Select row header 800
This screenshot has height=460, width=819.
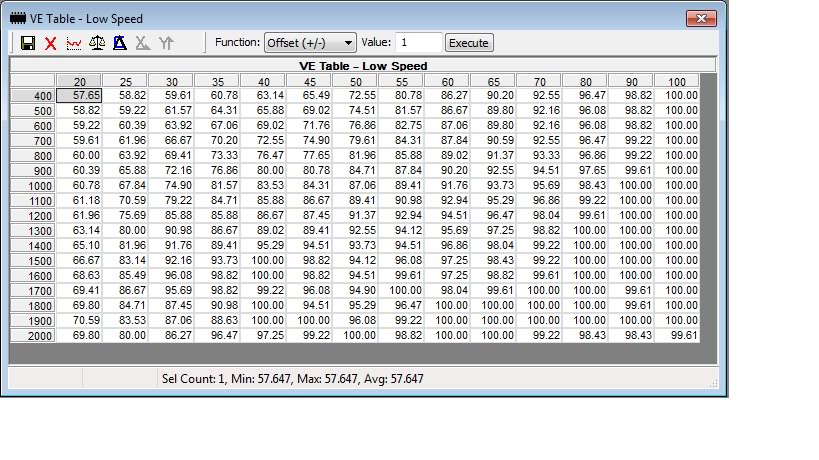click(x=32, y=156)
